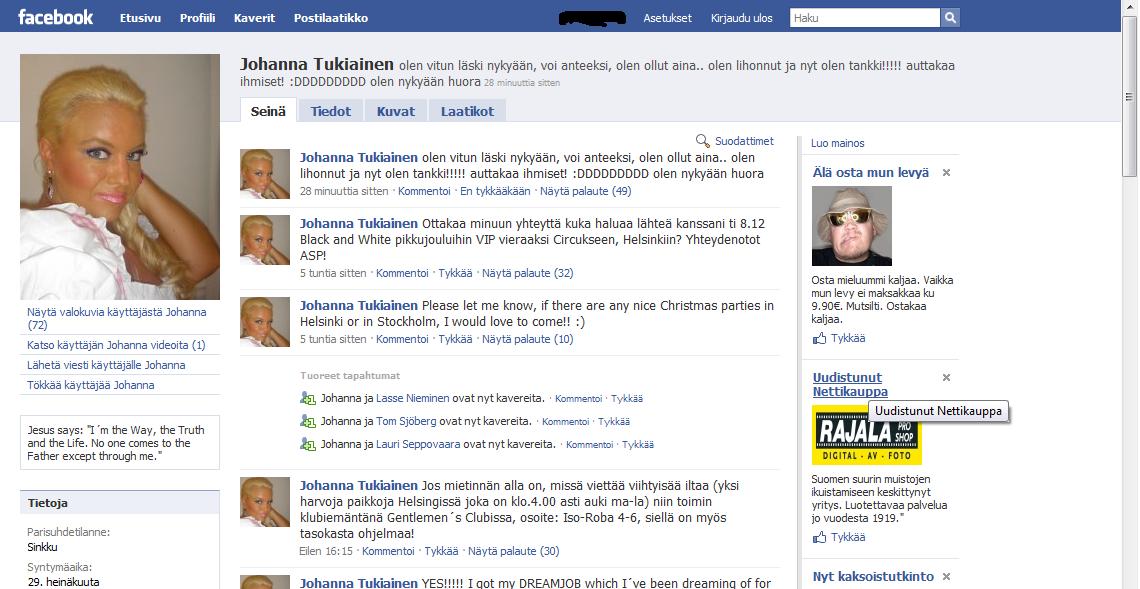Close the Nyt kaksoistutkinto ad
This screenshot has width=1140, height=589.
pyautogui.click(x=946, y=577)
